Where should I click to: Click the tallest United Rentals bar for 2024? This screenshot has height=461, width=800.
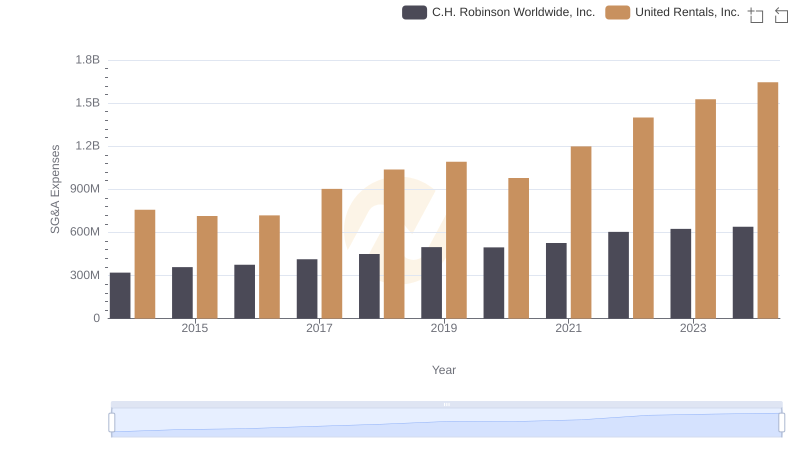[x=767, y=200]
